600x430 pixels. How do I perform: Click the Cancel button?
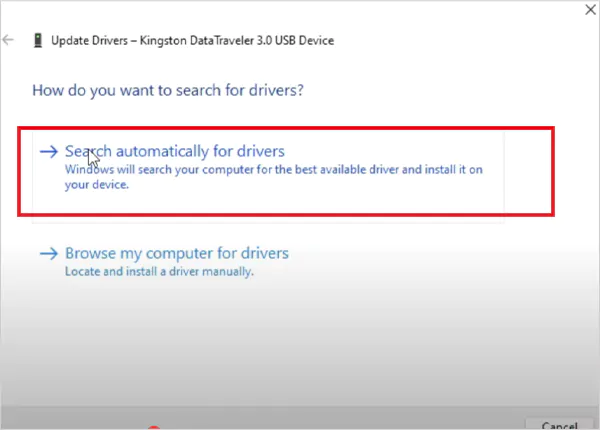[x=559, y=424]
